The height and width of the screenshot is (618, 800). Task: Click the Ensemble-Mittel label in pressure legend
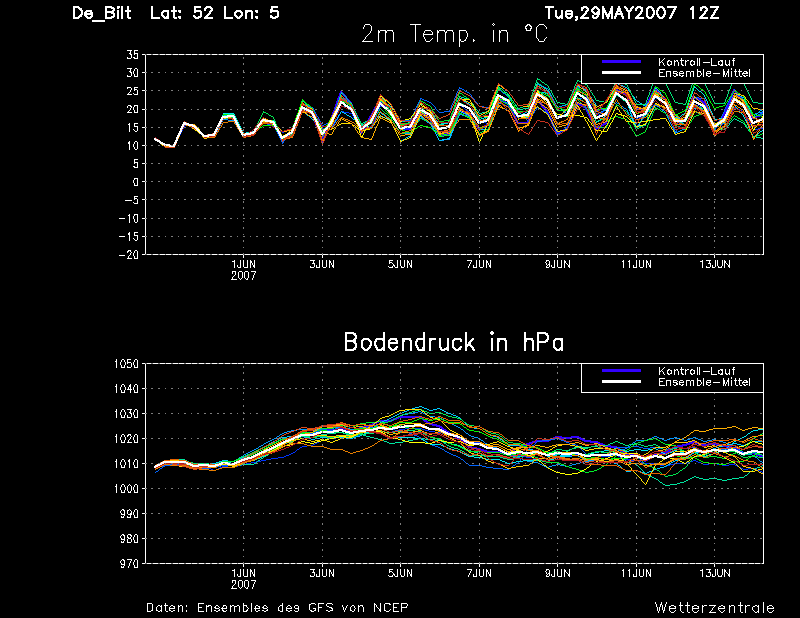coord(704,382)
